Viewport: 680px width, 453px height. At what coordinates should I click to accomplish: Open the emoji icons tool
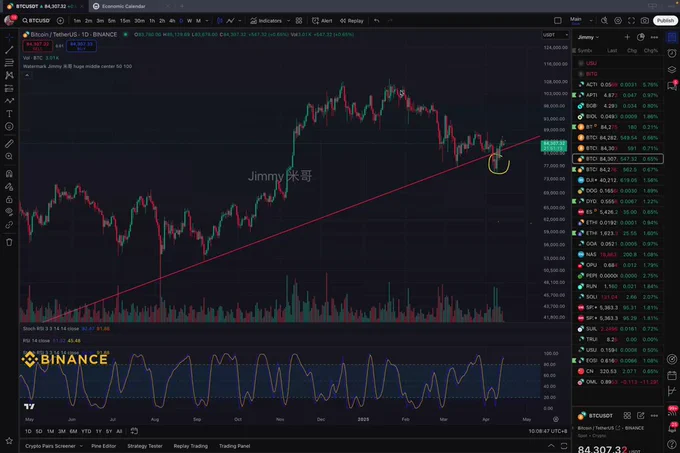tap(9, 127)
